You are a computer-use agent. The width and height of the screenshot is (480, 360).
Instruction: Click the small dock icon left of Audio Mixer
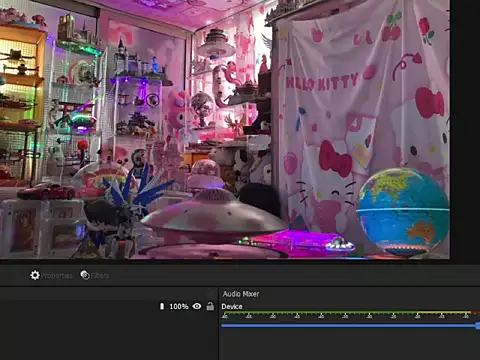211,293
